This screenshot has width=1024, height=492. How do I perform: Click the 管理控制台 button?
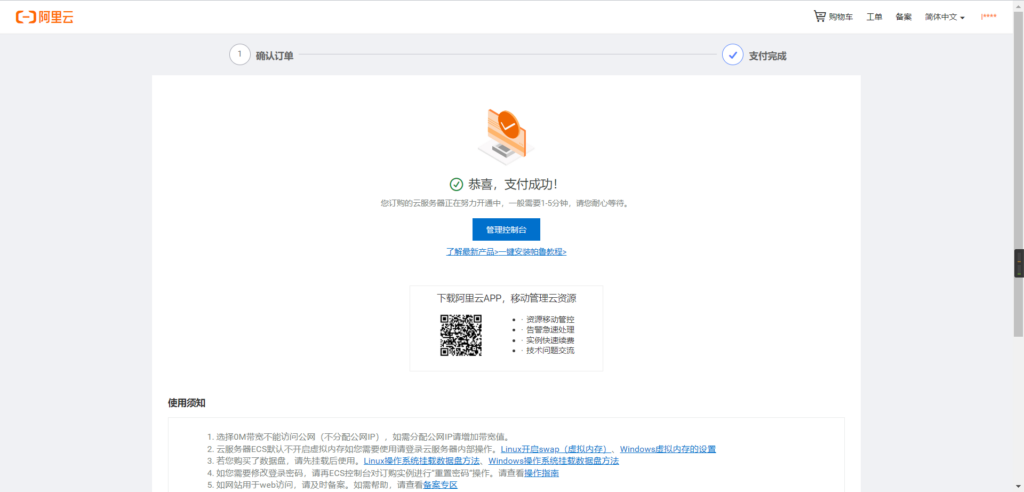[x=506, y=230]
